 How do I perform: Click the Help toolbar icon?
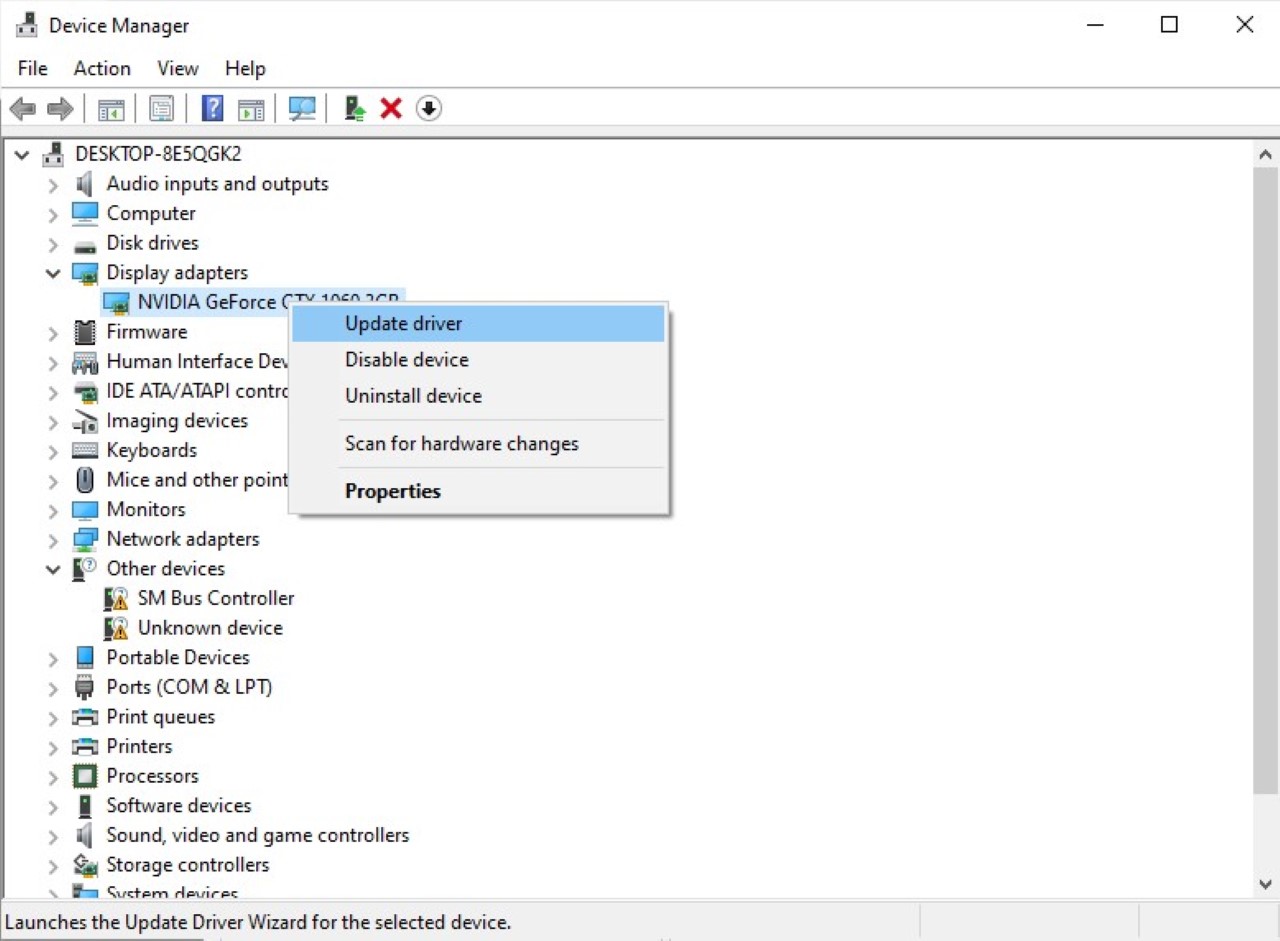click(x=212, y=108)
